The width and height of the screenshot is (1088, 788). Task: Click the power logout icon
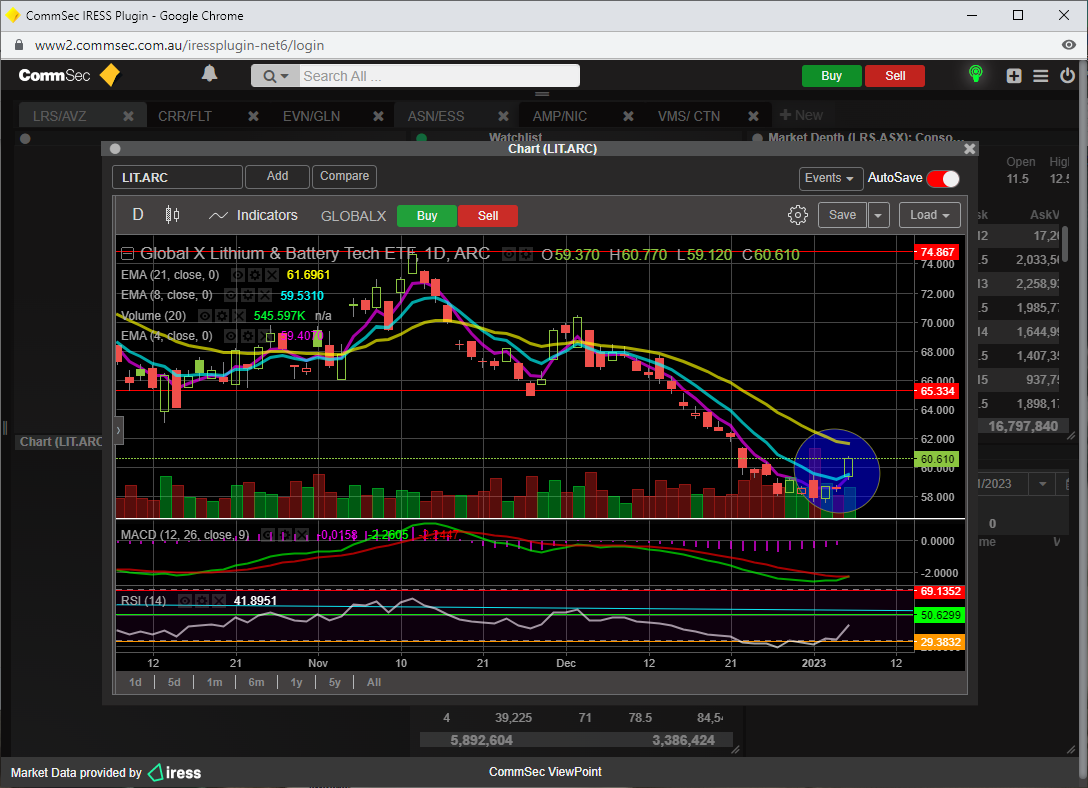point(1067,76)
